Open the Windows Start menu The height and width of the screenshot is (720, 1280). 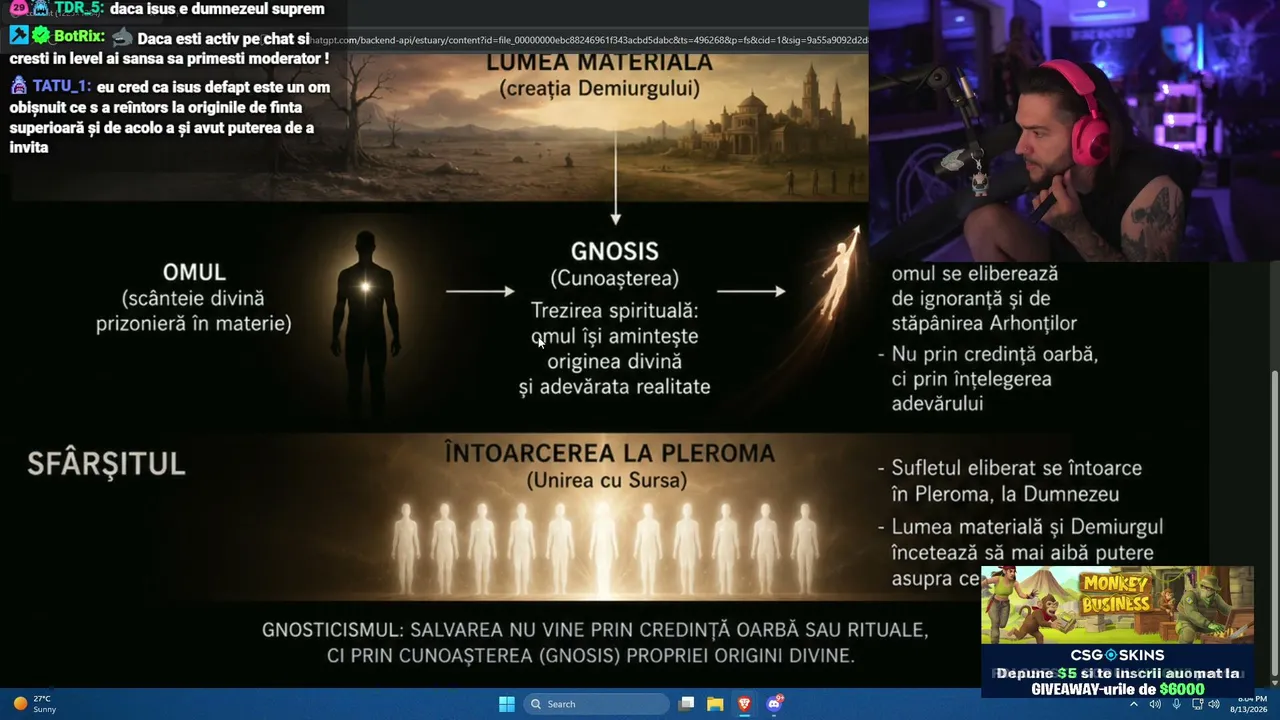[x=507, y=704]
